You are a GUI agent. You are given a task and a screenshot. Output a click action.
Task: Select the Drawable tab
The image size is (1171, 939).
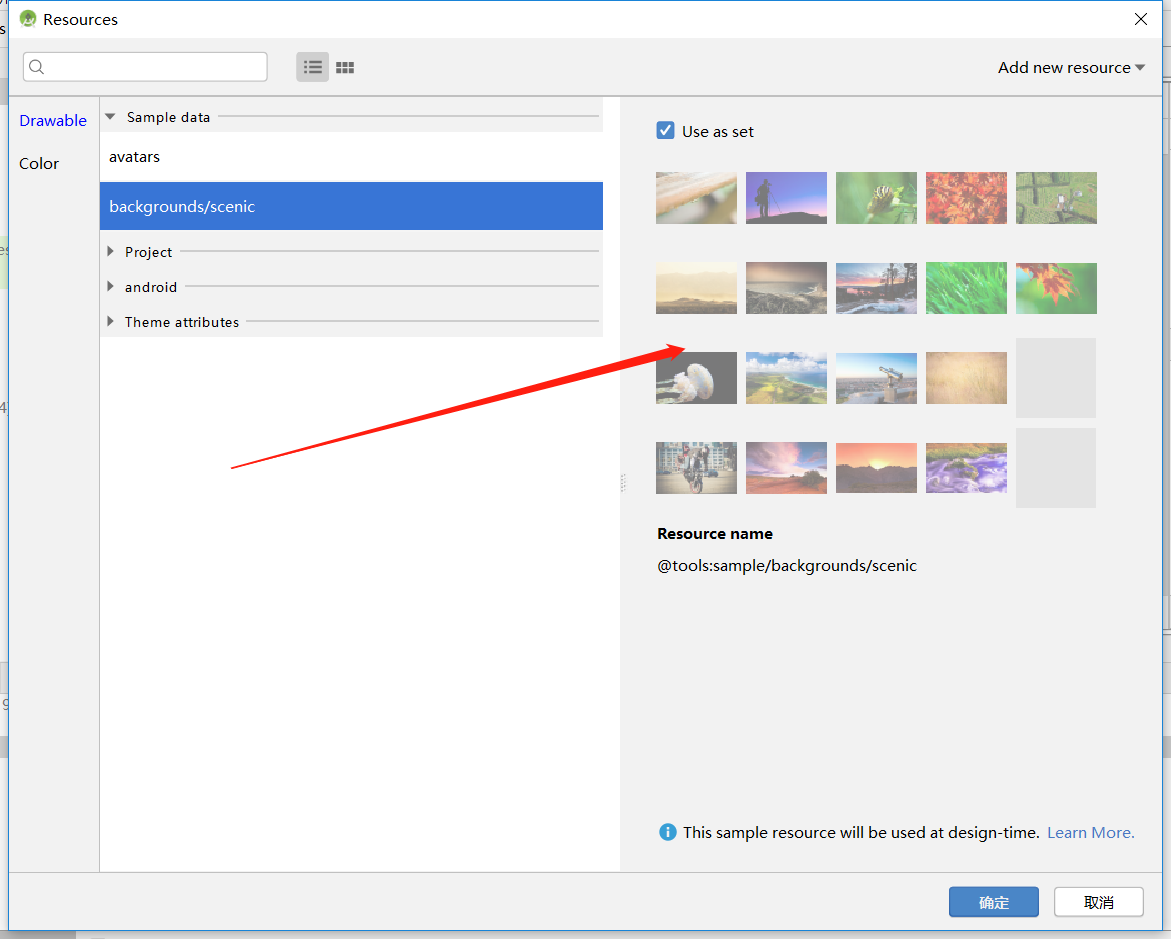53,120
